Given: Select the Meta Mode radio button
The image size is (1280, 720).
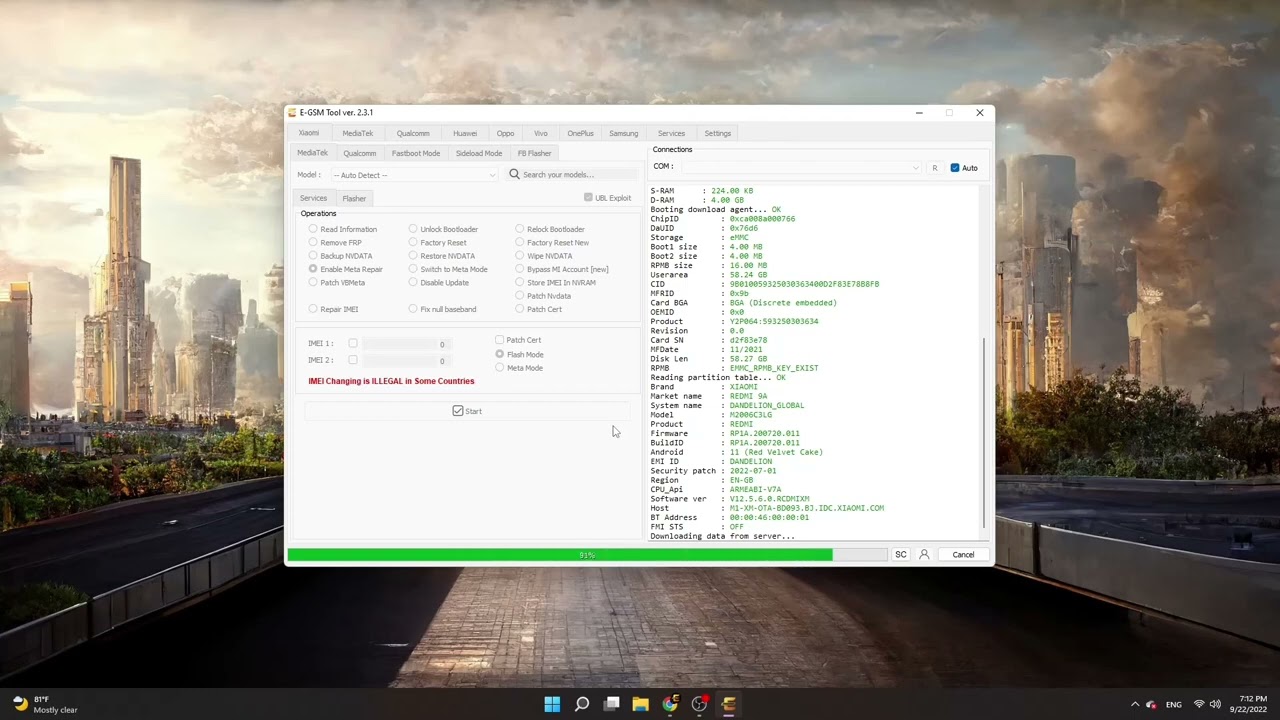Looking at the screenshot, I should pos(500,367).
